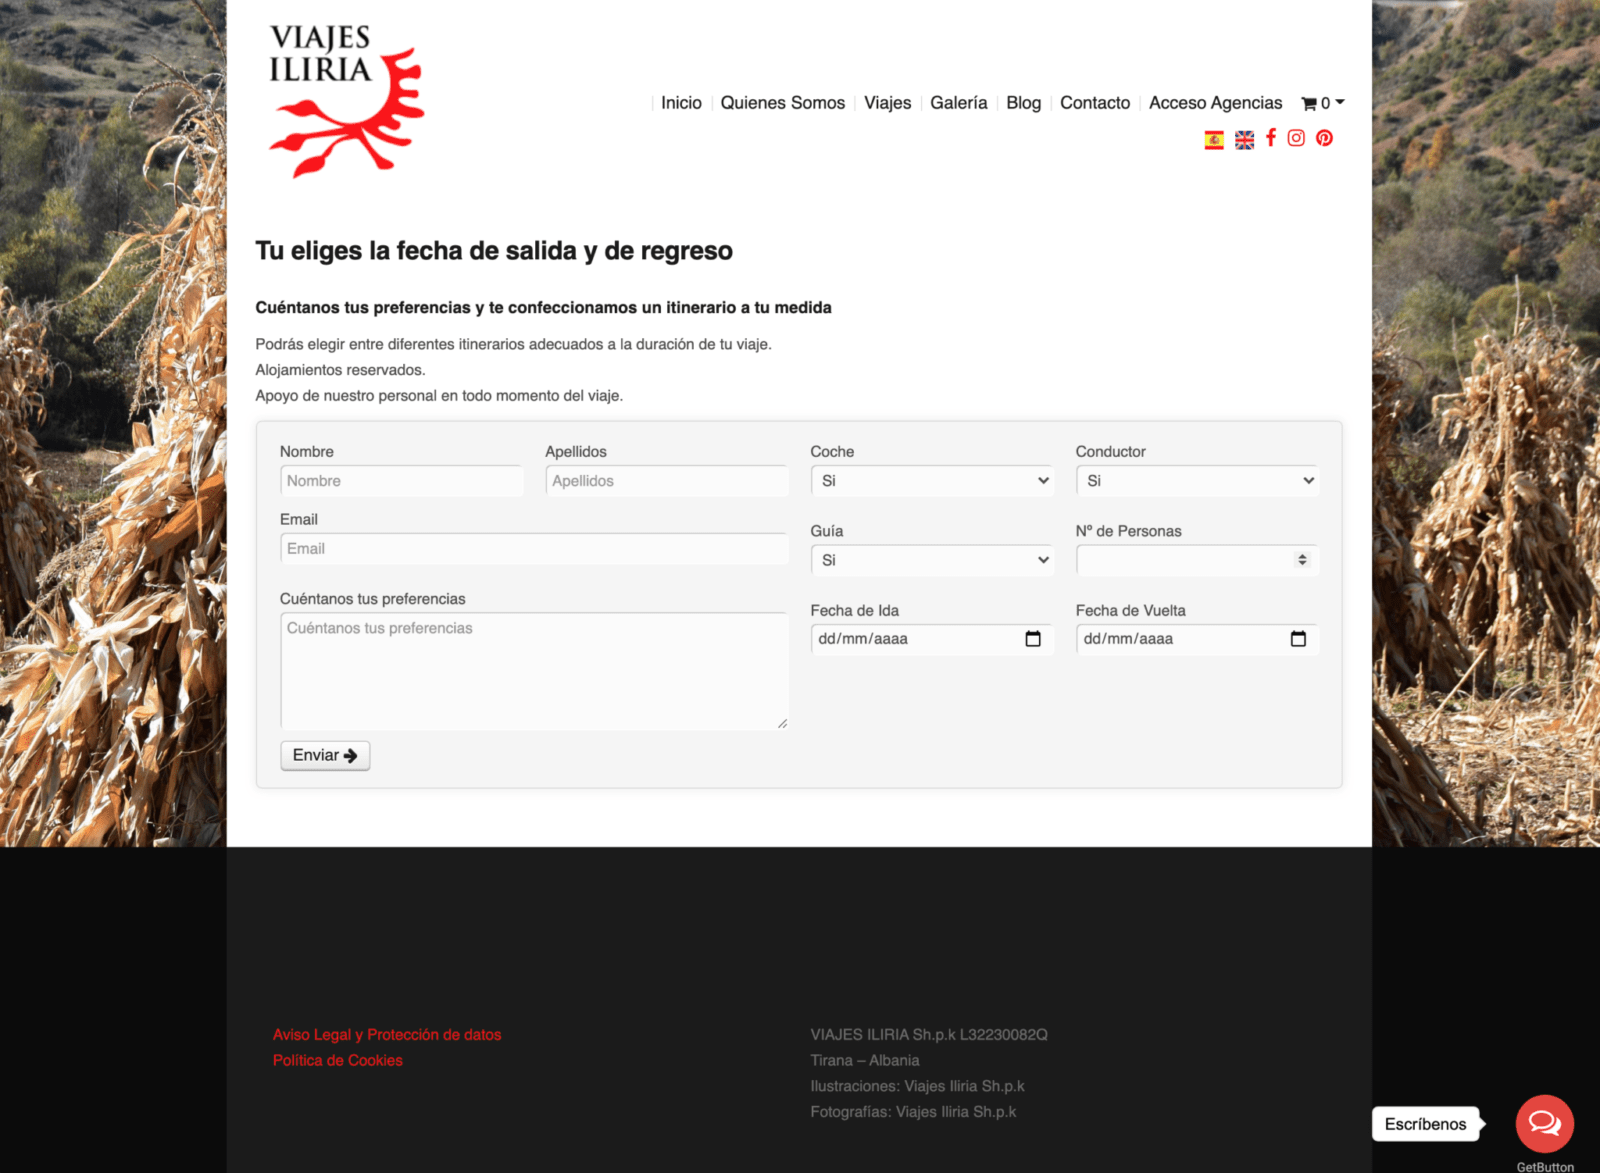Screen dimensions: 1600x1173
Task: Open the shopping cart dropdown
Action: click(1322, 103)
